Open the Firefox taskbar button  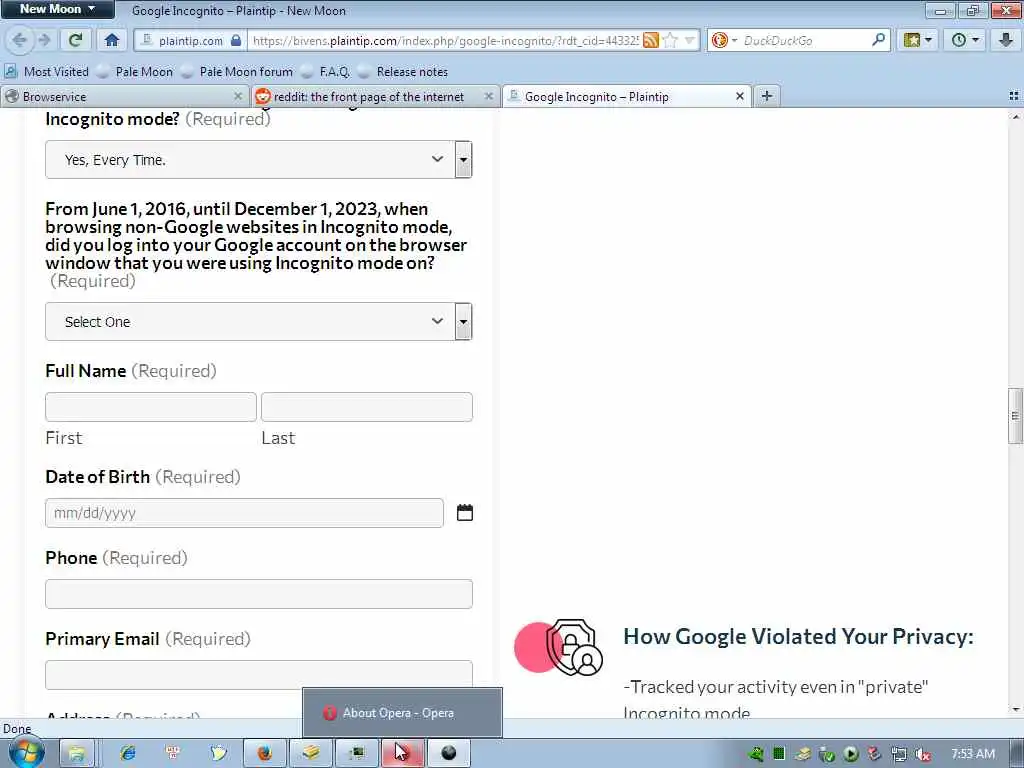[264, 754]
